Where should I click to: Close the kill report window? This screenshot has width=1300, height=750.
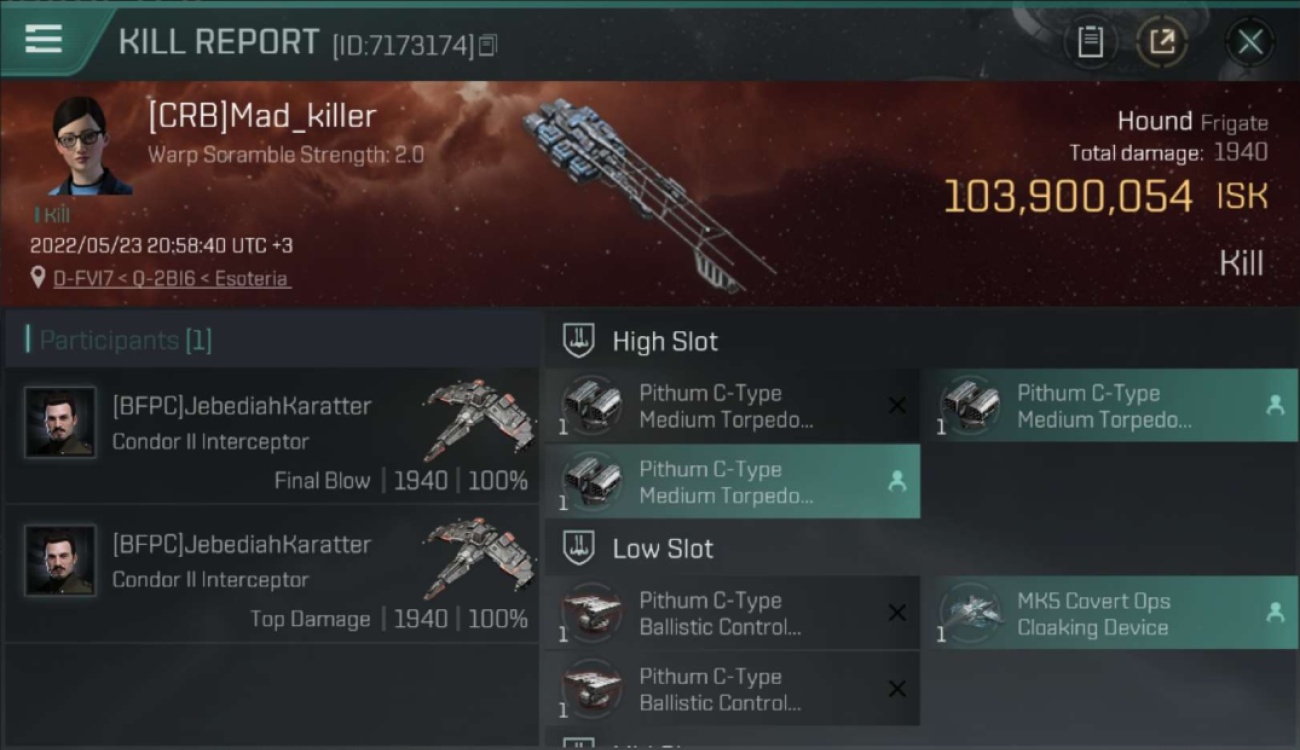pos(1250,42)
